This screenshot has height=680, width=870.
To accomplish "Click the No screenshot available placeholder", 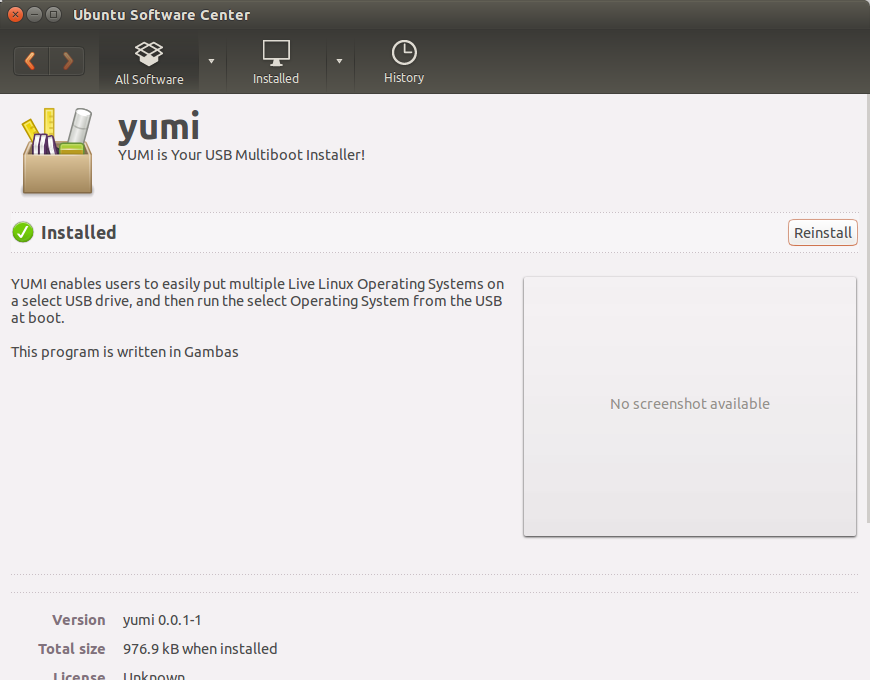I will 690,407.
